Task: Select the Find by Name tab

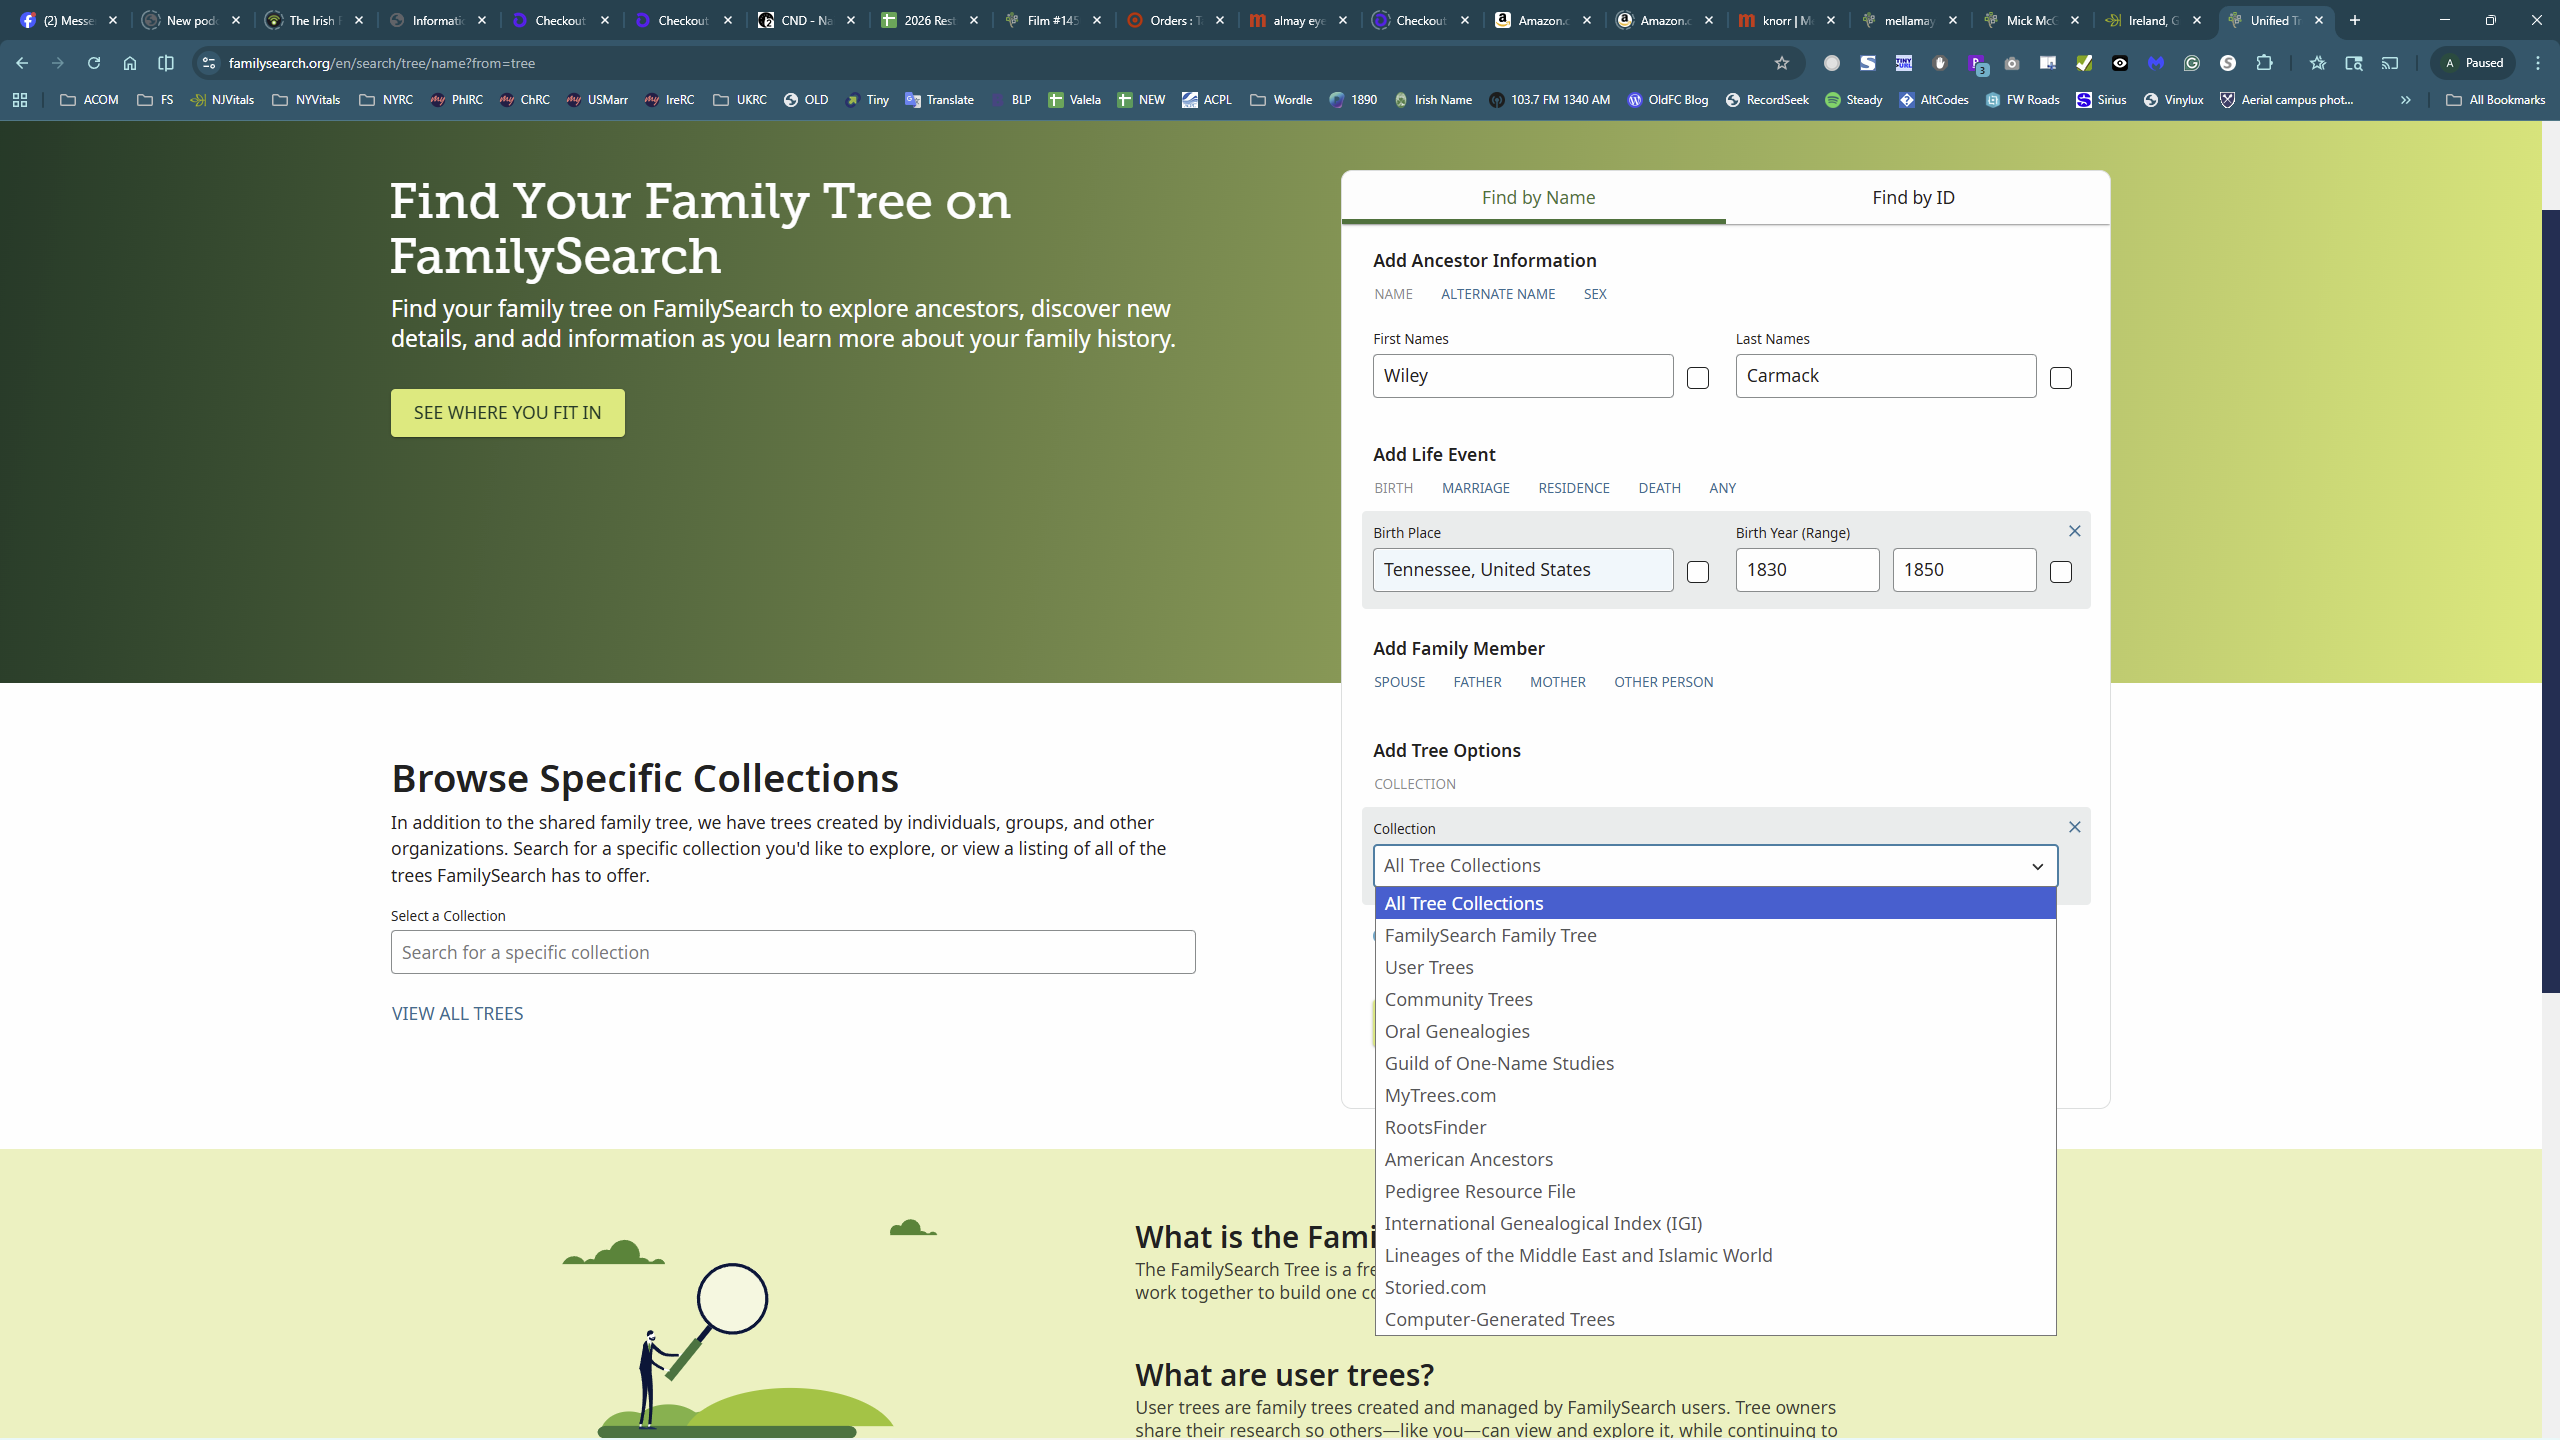Action: [1538, 198]
